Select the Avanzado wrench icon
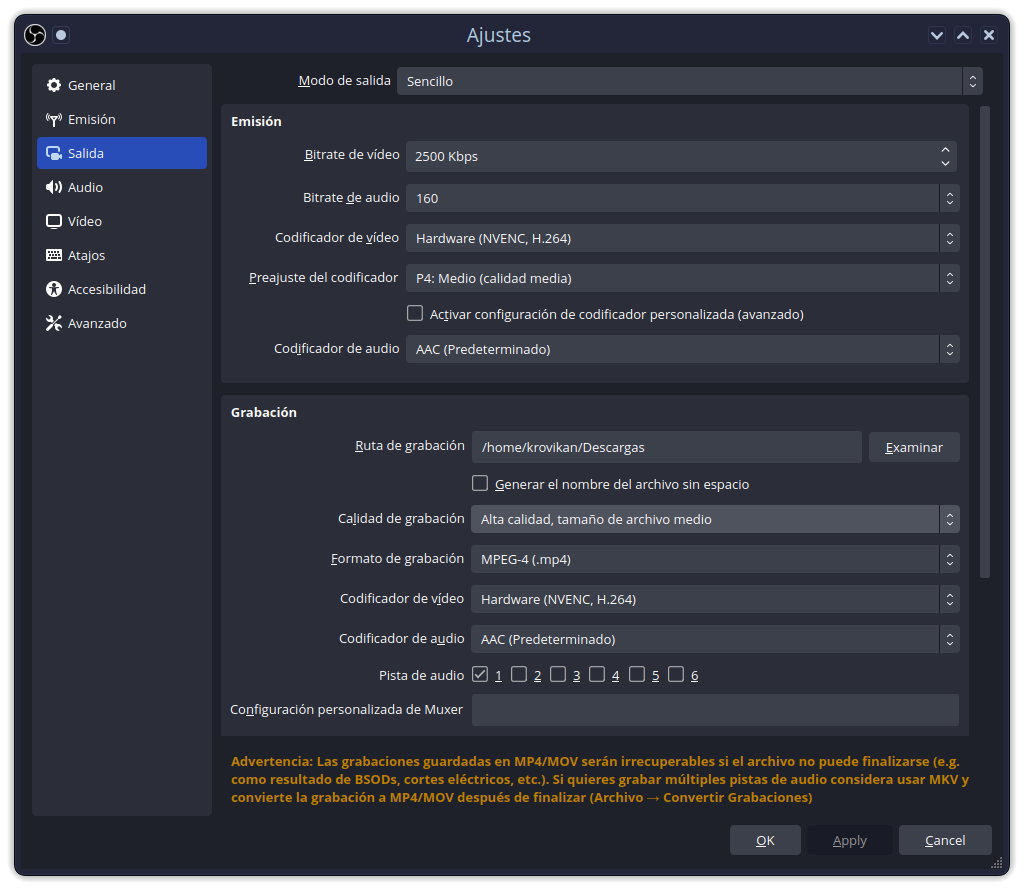 pos(53,323)
